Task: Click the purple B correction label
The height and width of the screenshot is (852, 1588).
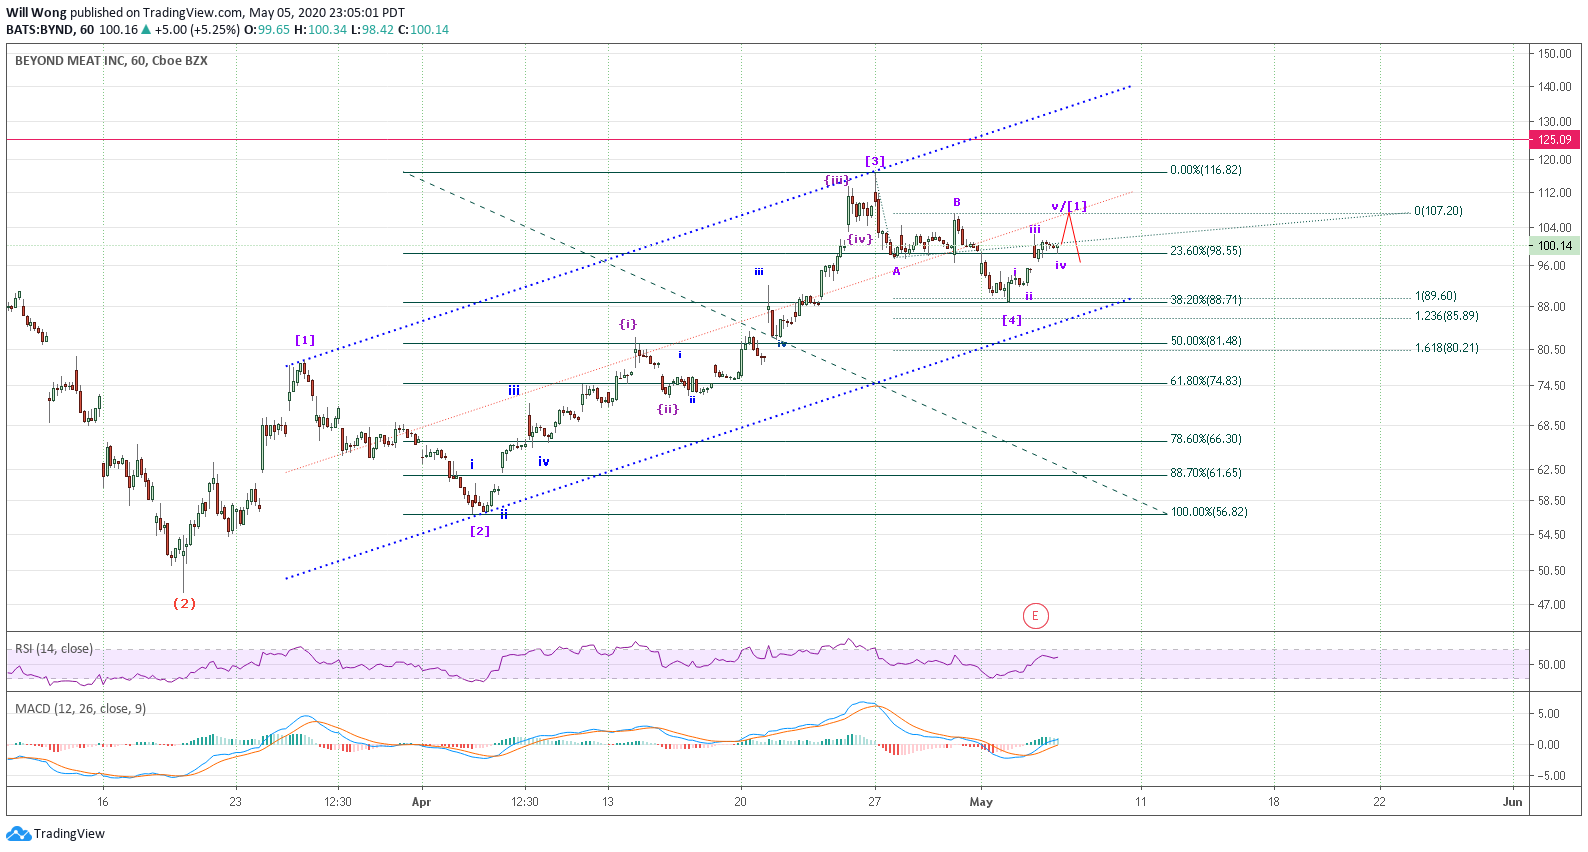Action: pyautogui.click(x=957, y=202)
